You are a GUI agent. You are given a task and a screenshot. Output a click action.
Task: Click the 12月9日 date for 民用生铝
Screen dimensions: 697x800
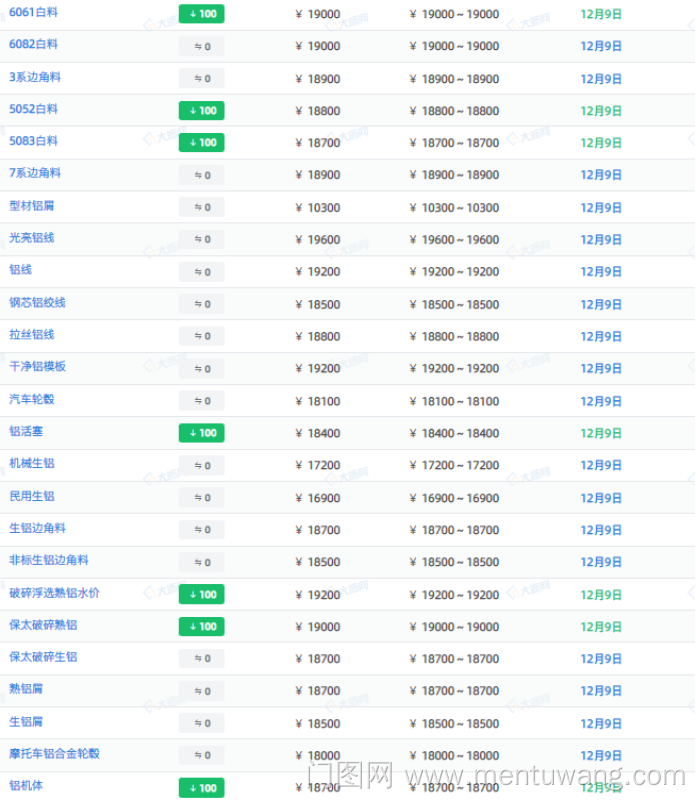tap(601, 498)
